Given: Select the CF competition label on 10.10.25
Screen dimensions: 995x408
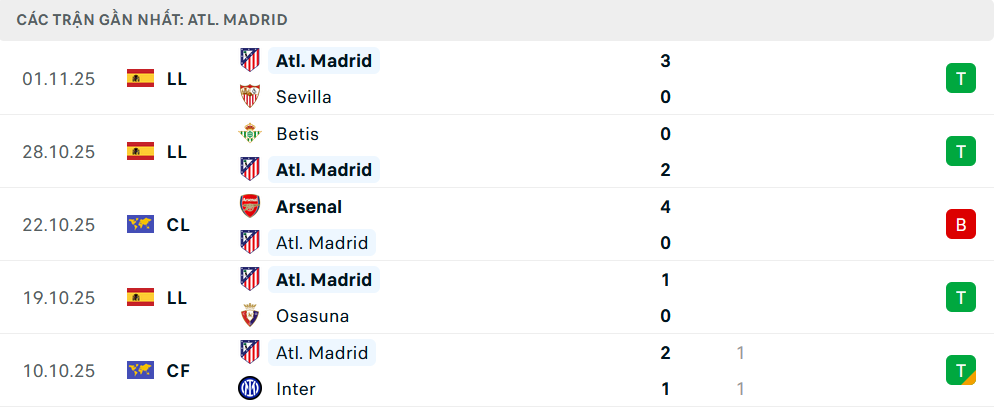Looking at the screenshot, I should [x=178, y=370].
